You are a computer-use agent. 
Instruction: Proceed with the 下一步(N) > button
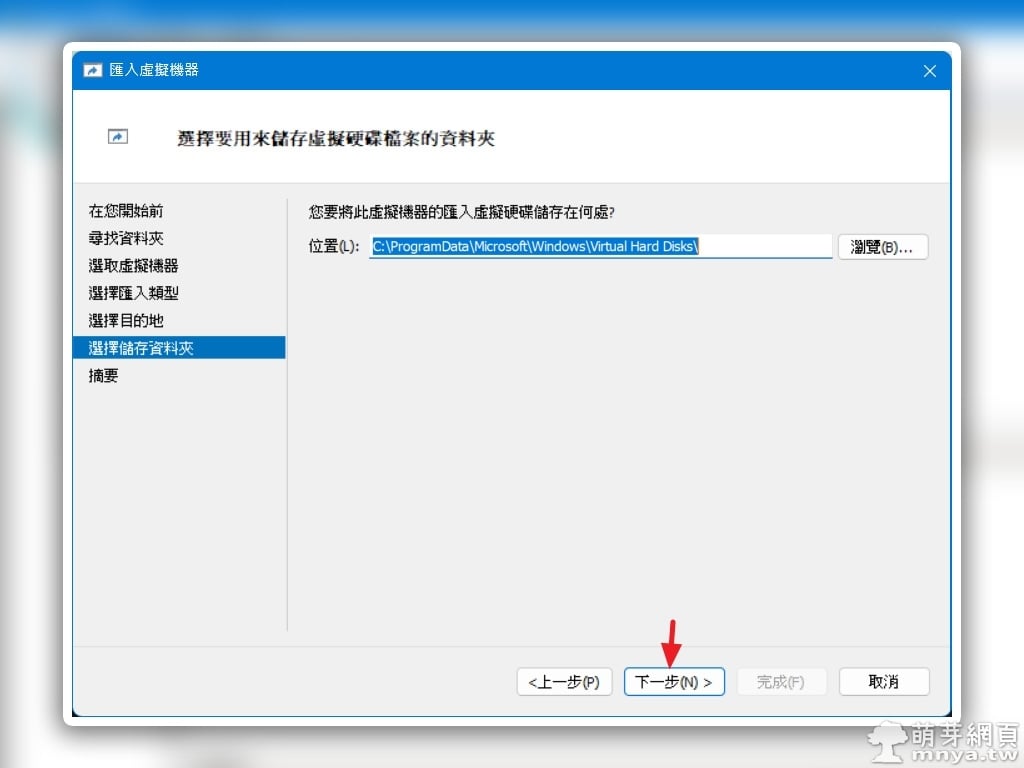coord(674,682)
